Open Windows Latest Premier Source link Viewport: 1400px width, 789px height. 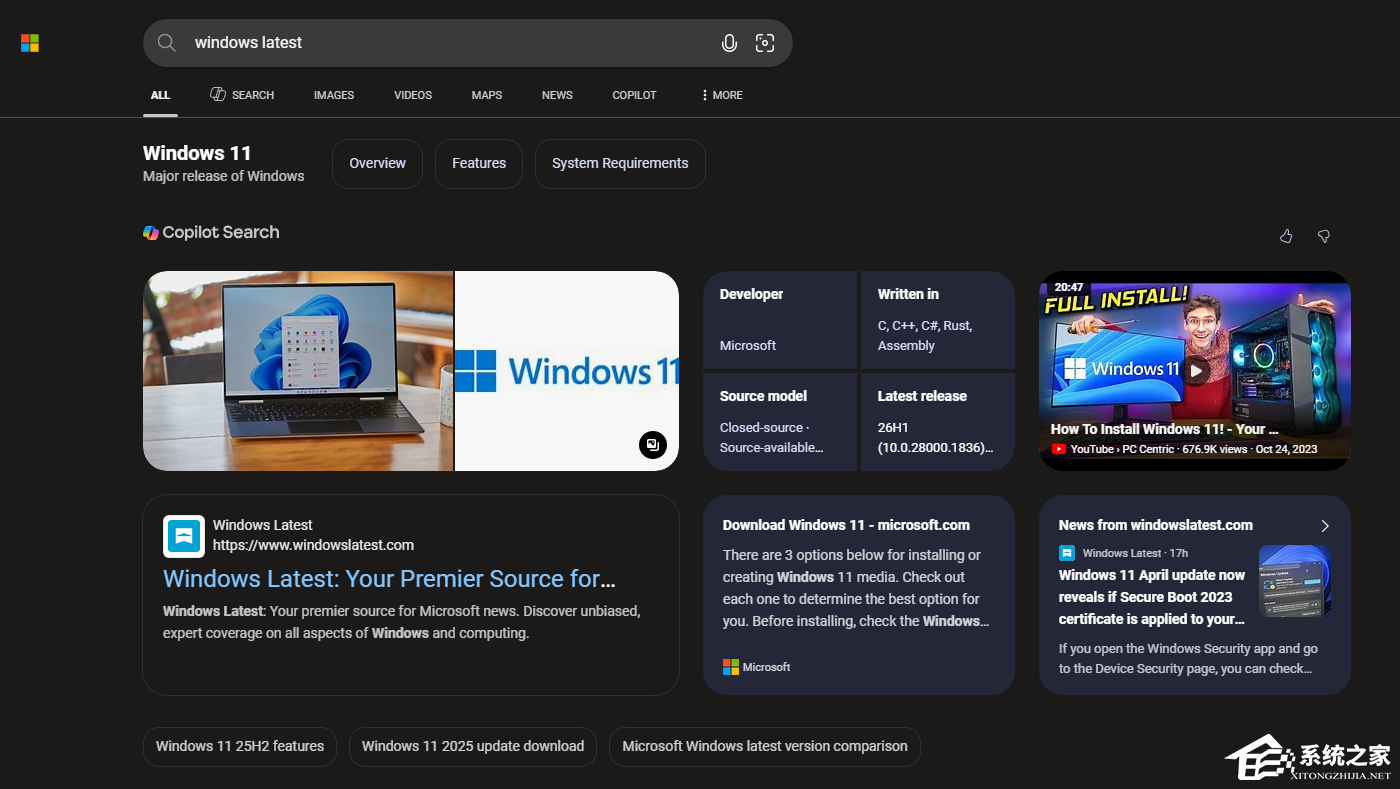[x=389, y=579]
